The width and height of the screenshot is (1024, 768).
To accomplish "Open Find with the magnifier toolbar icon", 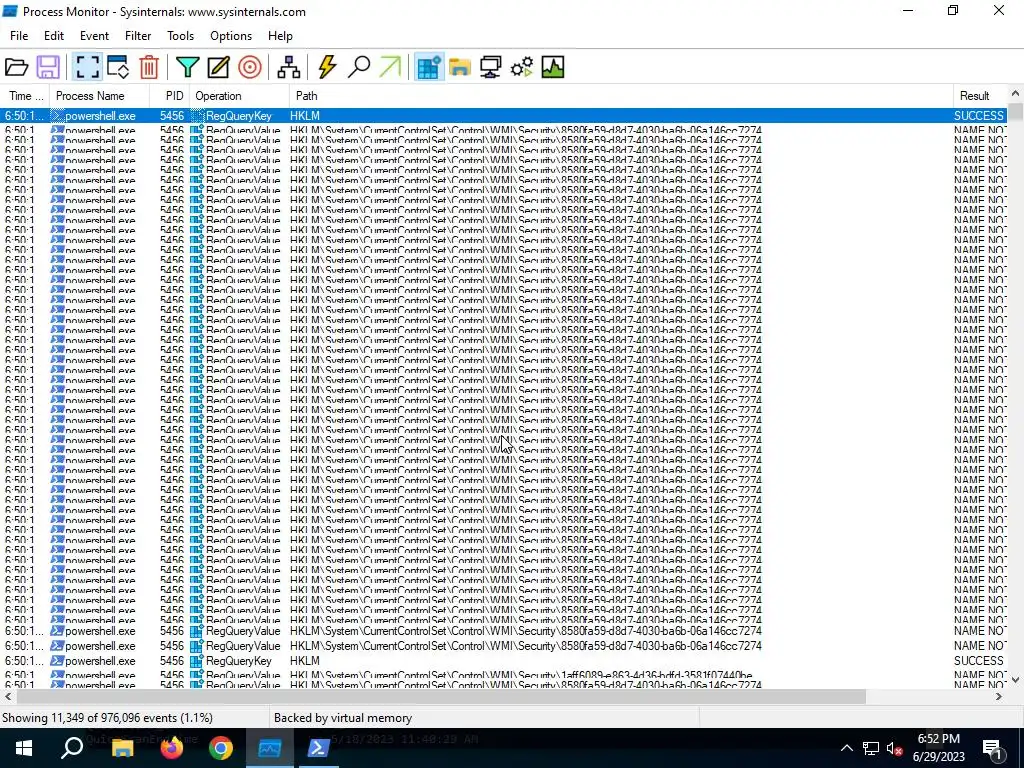I will 359,67.
